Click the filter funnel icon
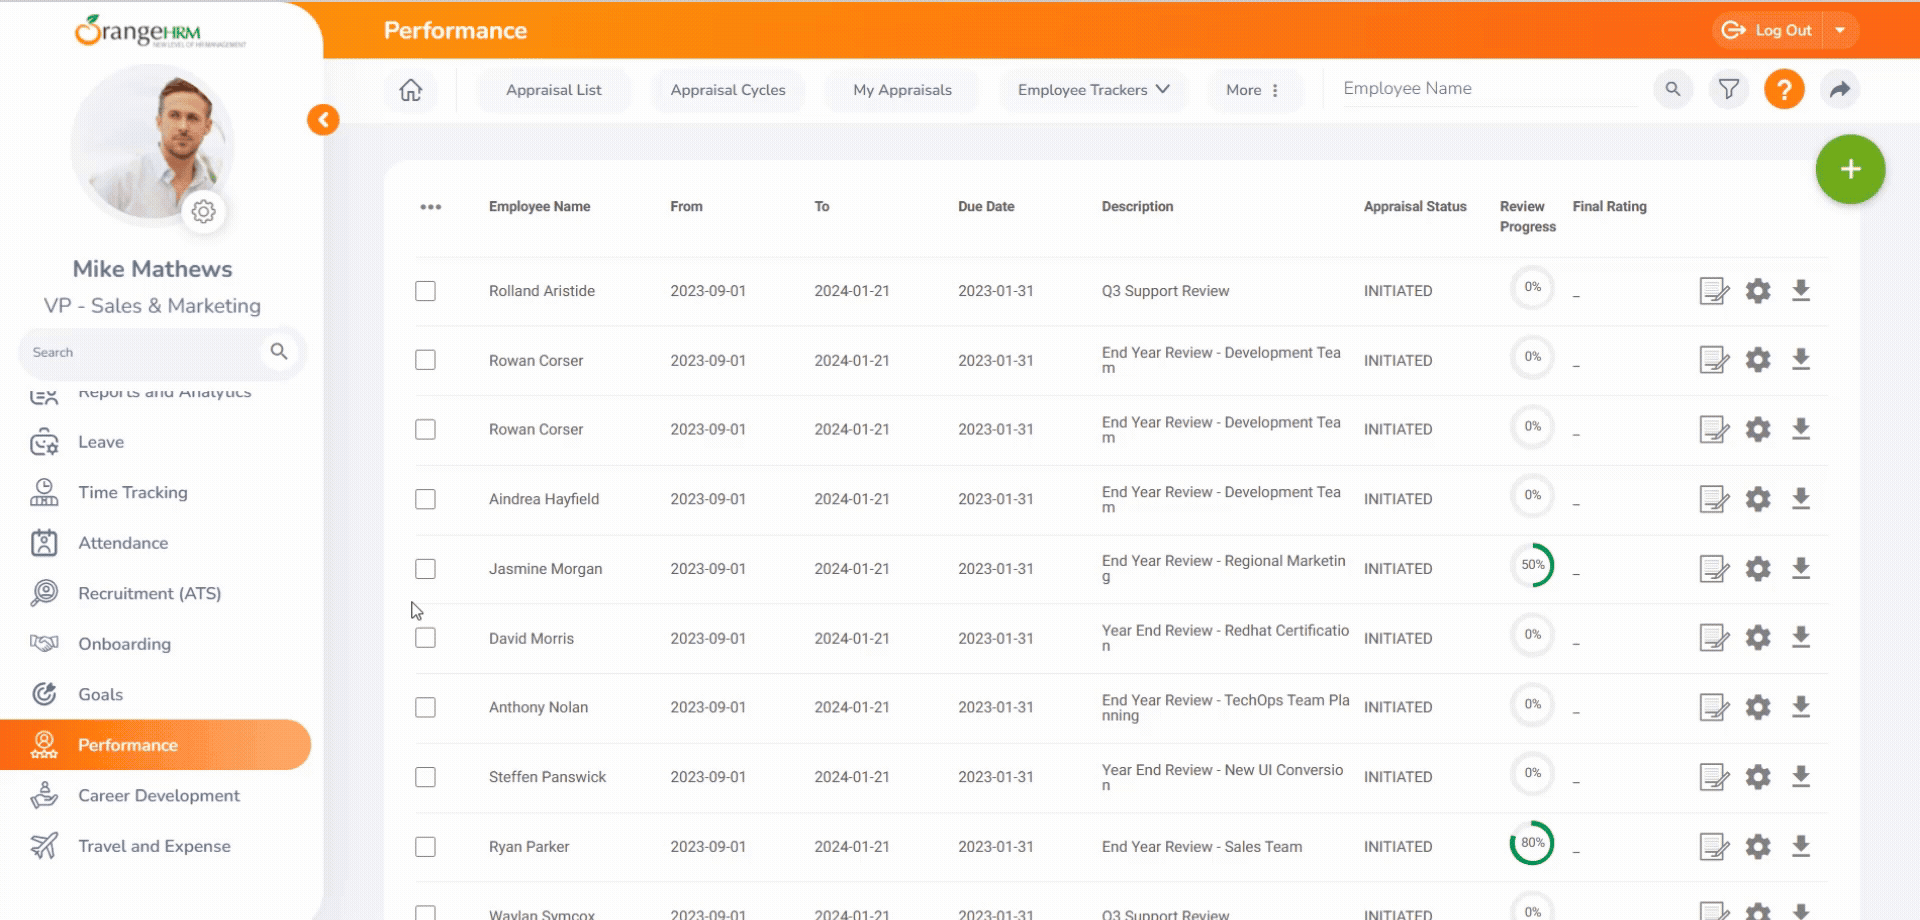Image resolution: width=1920 pixels, height=920 pixels. [1728, 89]
